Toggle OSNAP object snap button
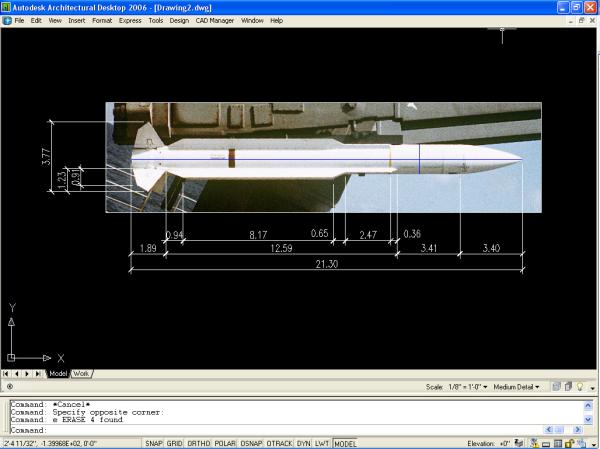This screenshot has width=600, height=449. click(250, 443)
